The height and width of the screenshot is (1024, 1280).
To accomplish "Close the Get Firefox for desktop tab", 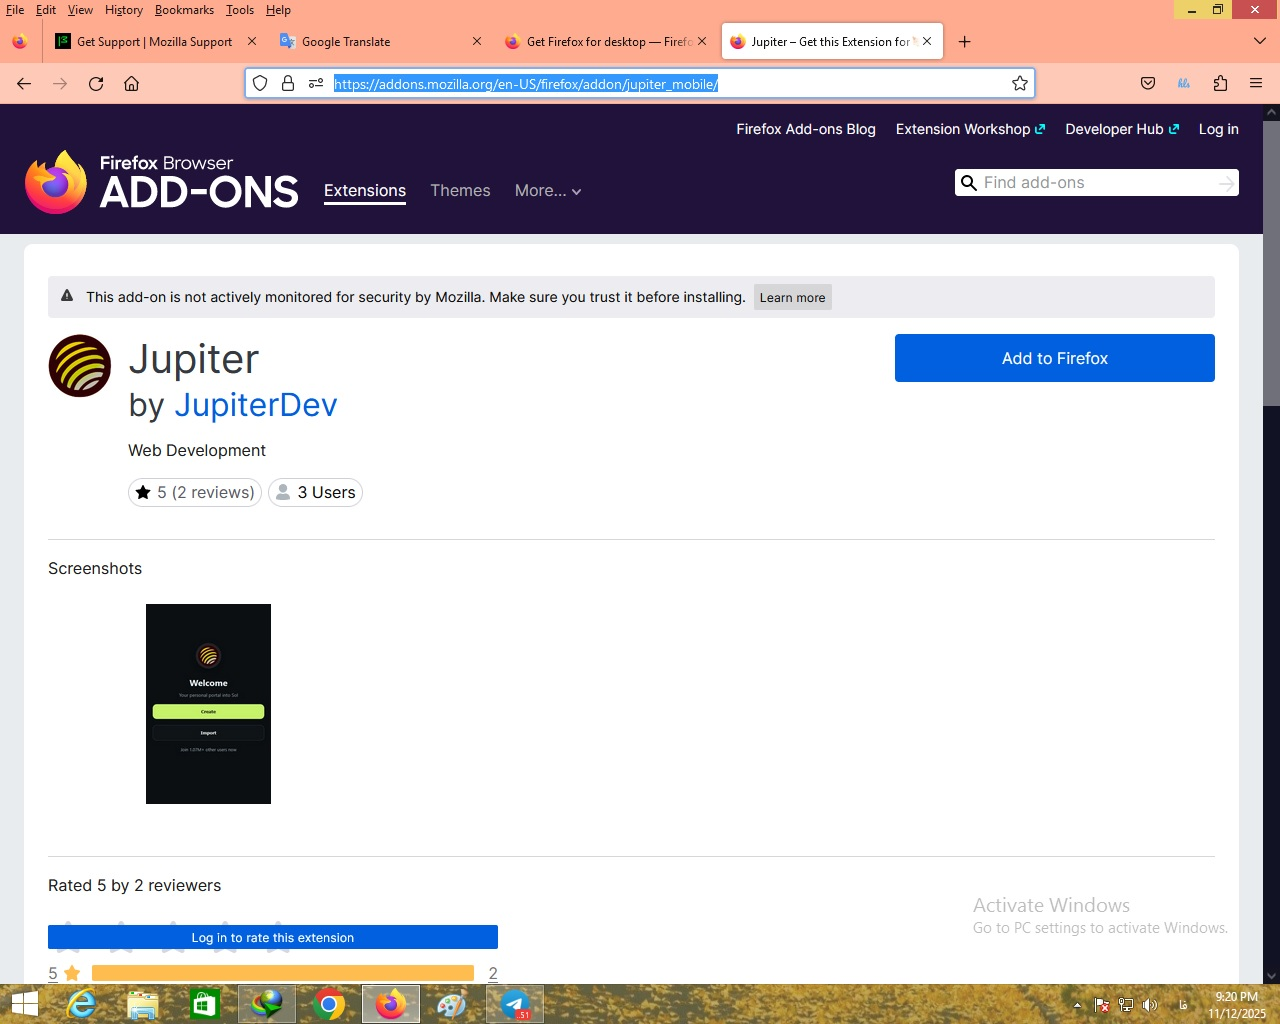I will 702,42.
